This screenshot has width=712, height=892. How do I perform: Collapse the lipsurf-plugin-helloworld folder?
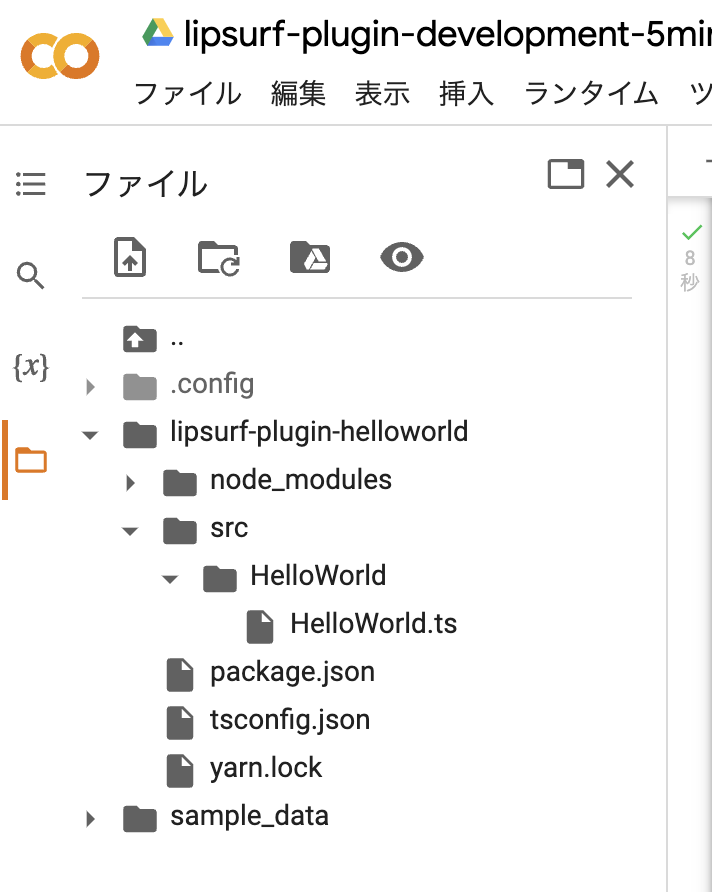[x=90, y=433]
